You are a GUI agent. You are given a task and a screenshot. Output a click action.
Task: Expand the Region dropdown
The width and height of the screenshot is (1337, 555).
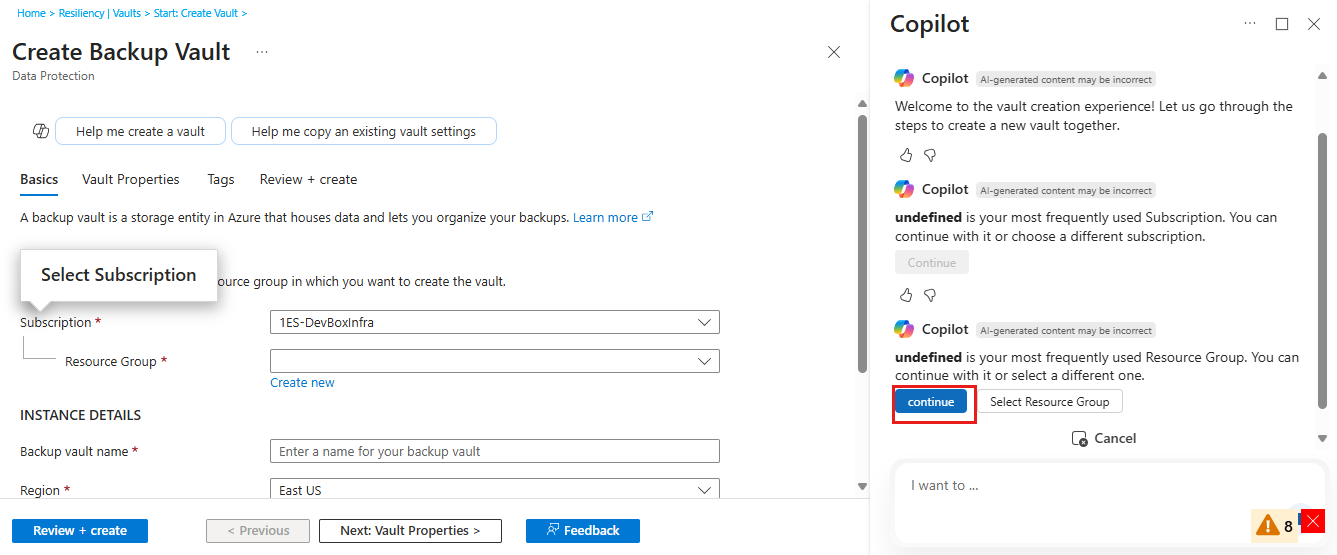coord(494,490)
